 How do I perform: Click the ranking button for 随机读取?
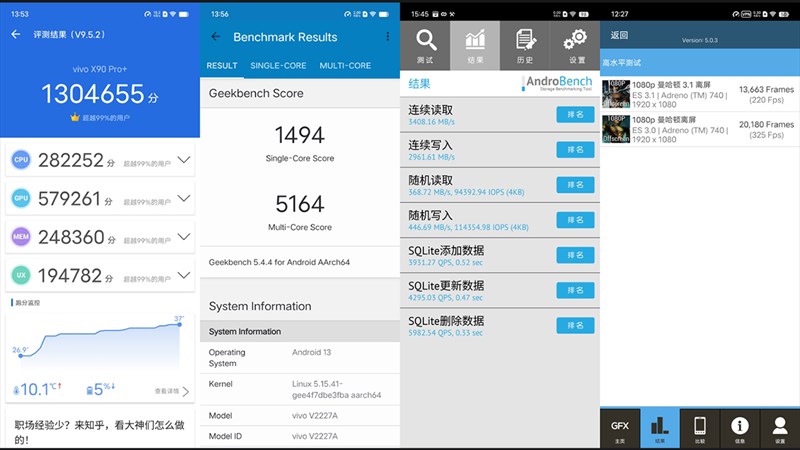(x=575, y=185)
